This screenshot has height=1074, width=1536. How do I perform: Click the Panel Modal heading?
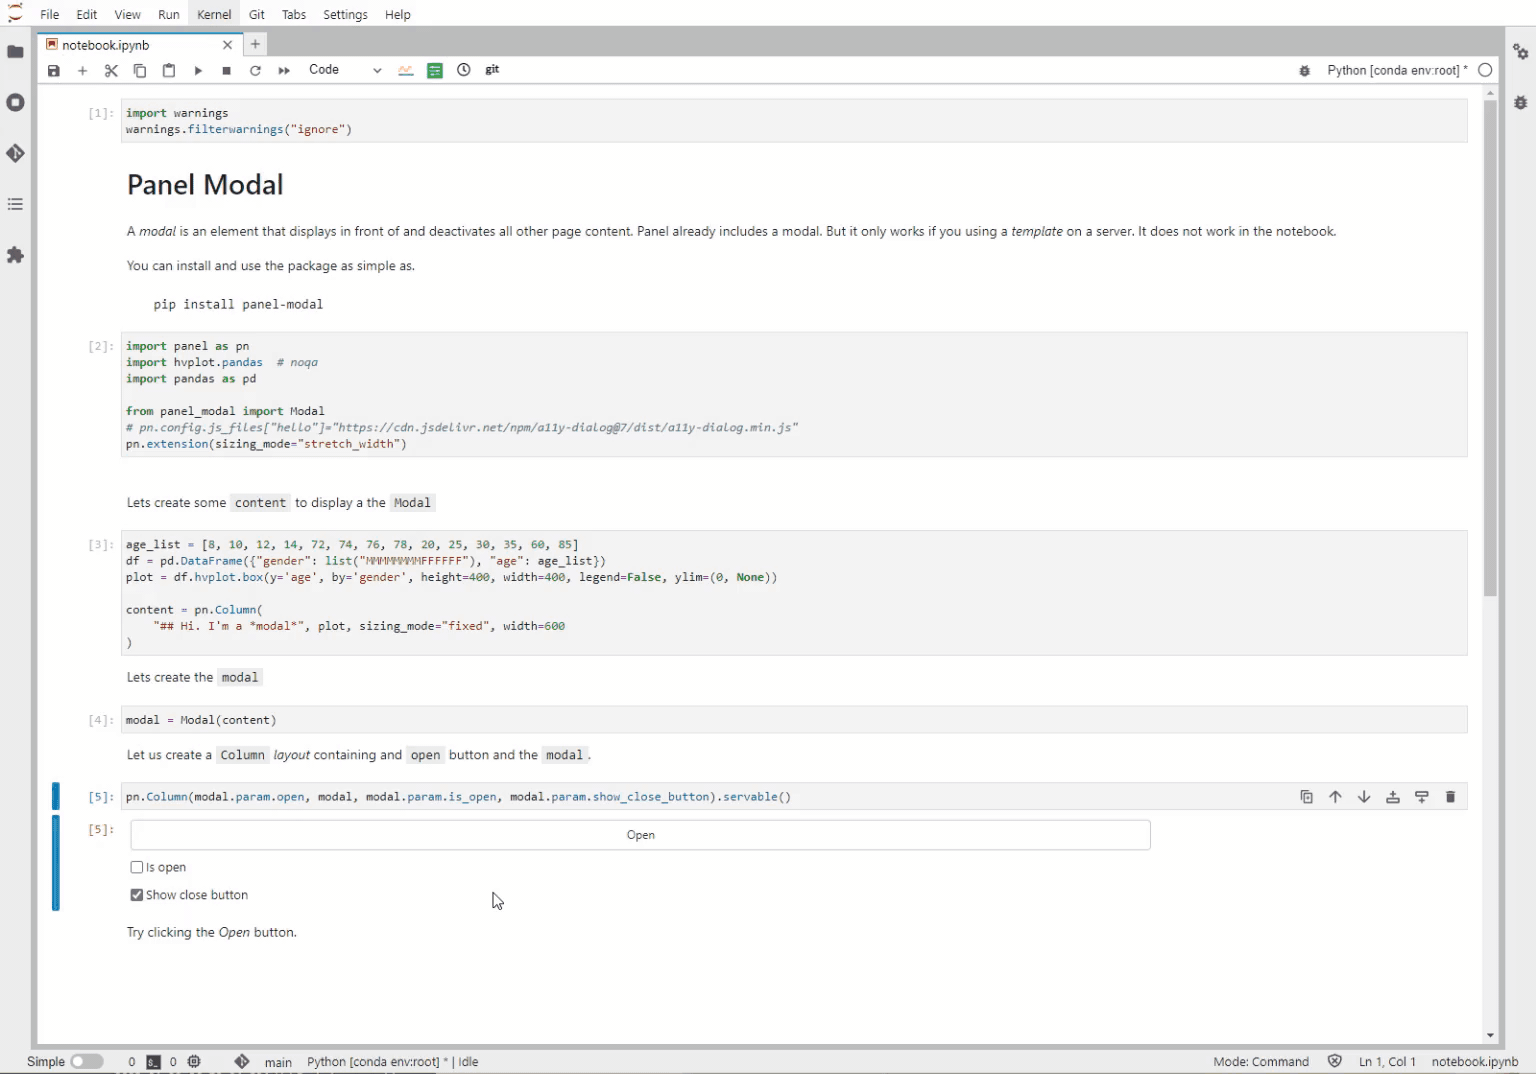coord(205,185)
